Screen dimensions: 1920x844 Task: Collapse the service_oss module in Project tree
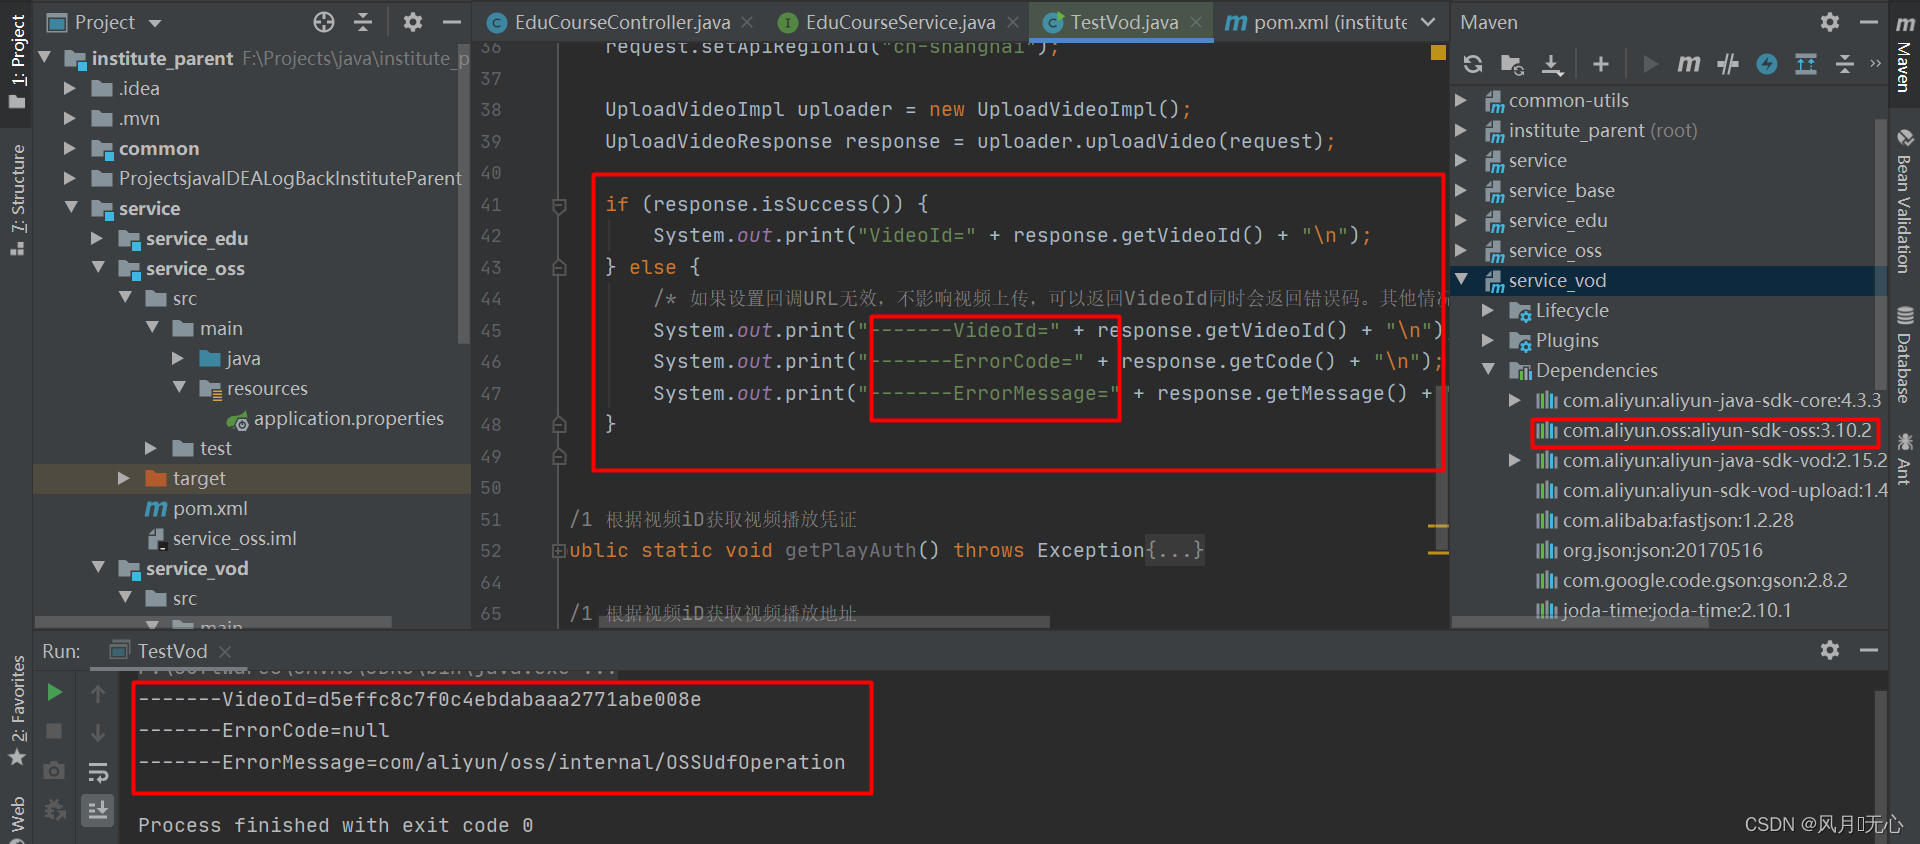98,268
